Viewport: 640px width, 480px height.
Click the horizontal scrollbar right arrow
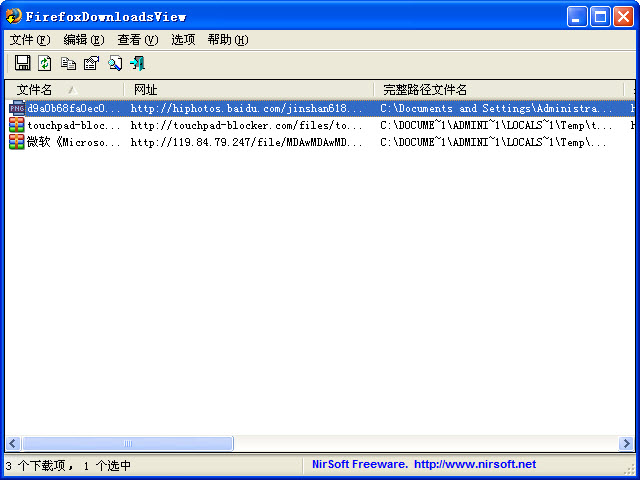point(626,443)
